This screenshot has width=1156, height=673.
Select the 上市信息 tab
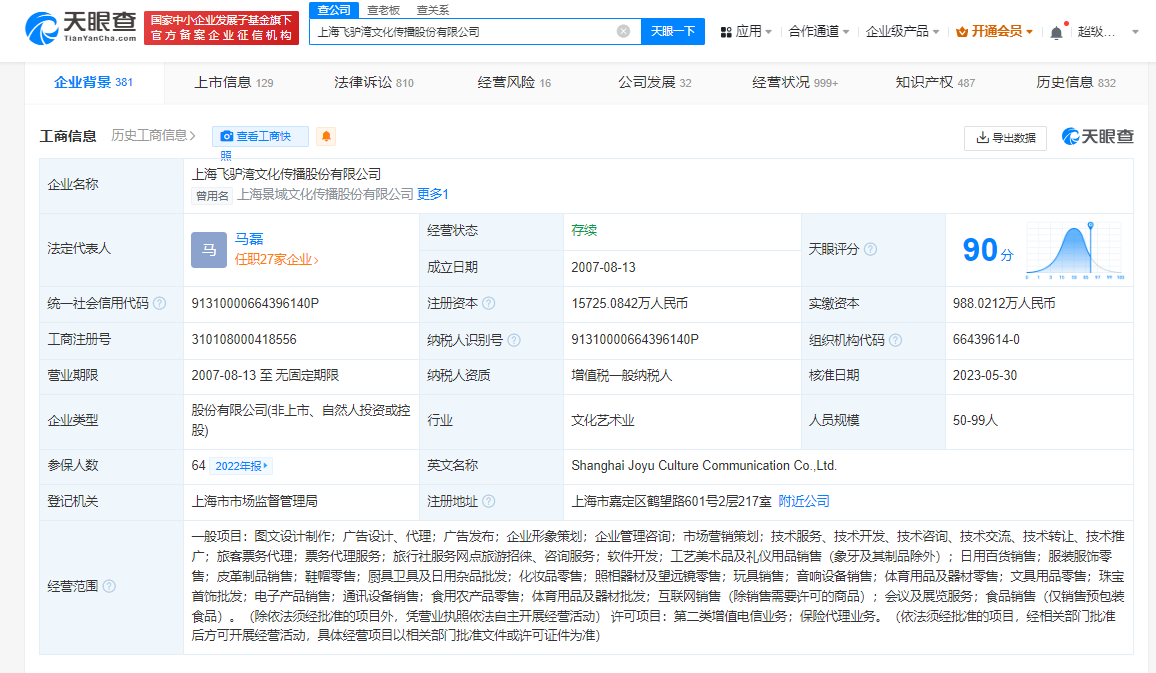(234, 83)
